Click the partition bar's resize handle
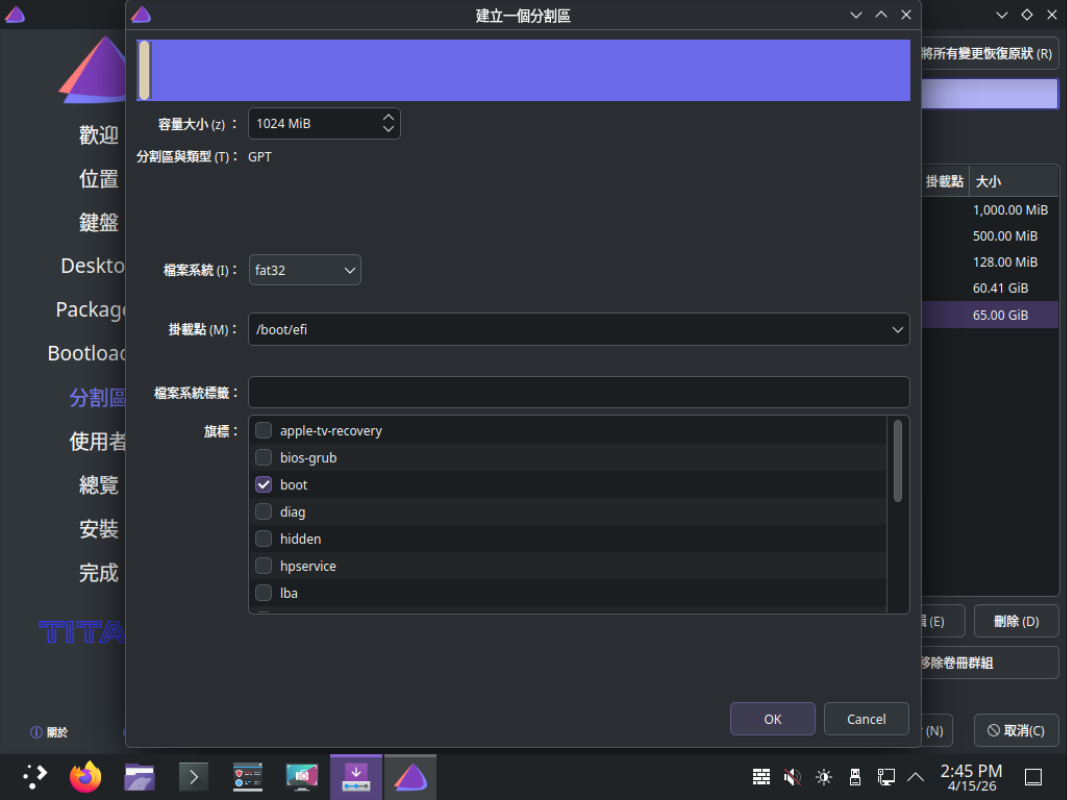Image resolution: width=1067 pixels, height=800 pixels. tap(144, 70)
